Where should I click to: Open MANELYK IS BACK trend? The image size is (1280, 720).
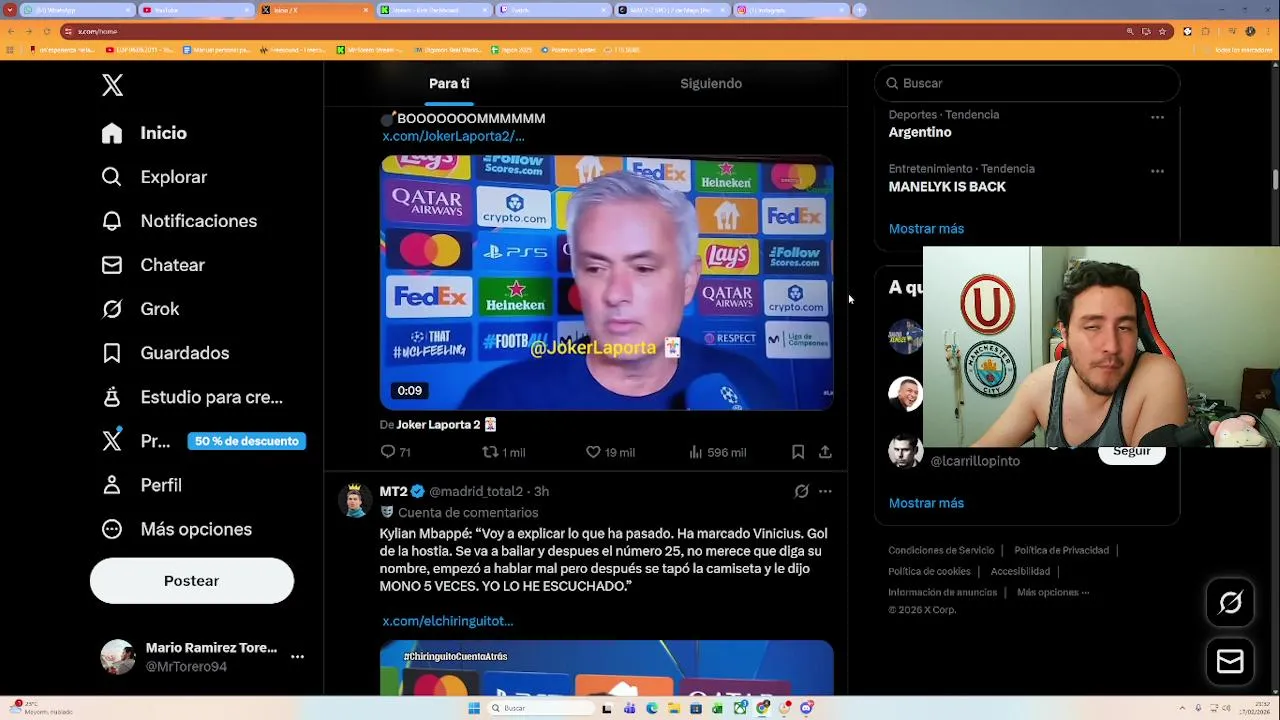coord(947,187)
